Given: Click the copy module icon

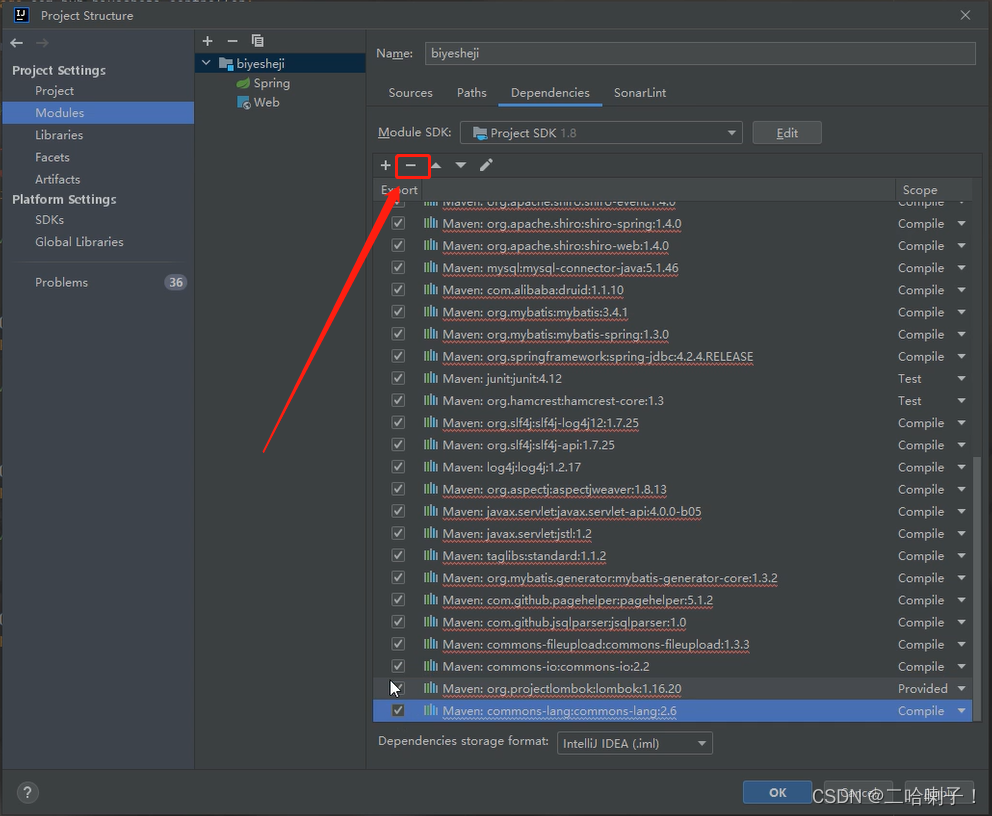Looking at the screenshot, I should tap(257, 41).
